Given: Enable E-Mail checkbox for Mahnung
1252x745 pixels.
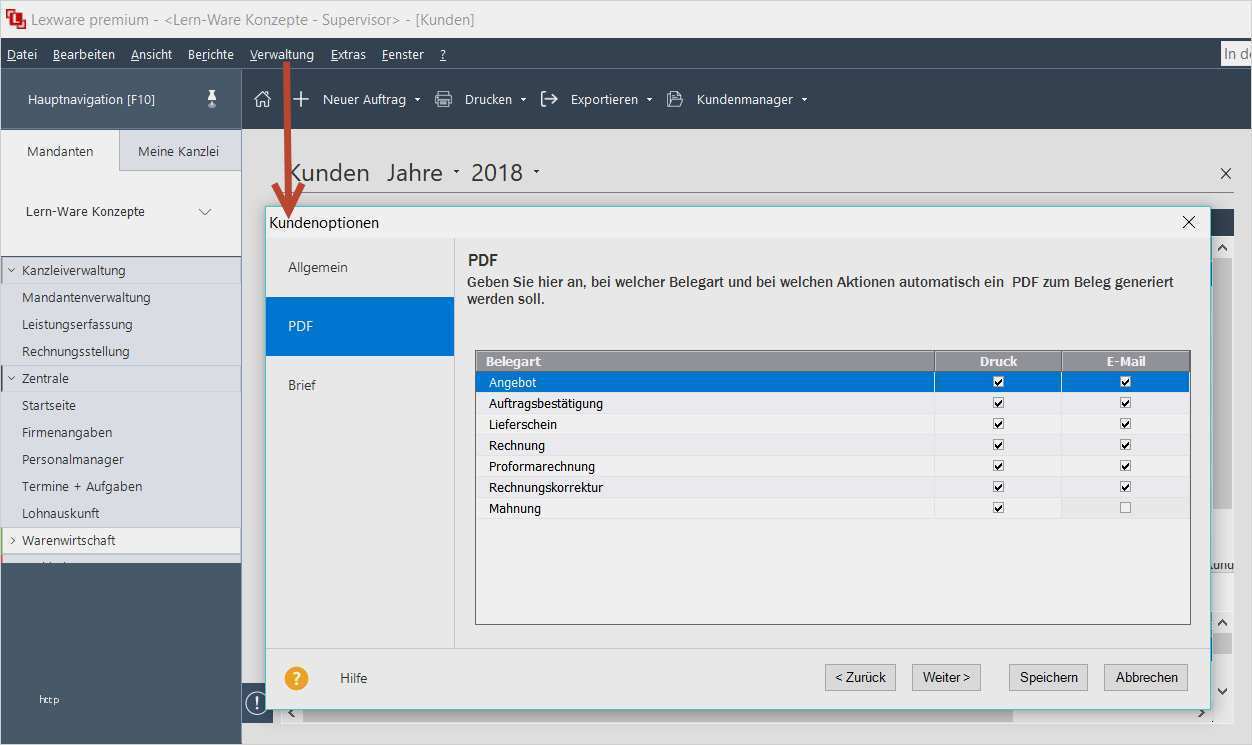Looking at the screenshot, I should tap(1125, 508).
